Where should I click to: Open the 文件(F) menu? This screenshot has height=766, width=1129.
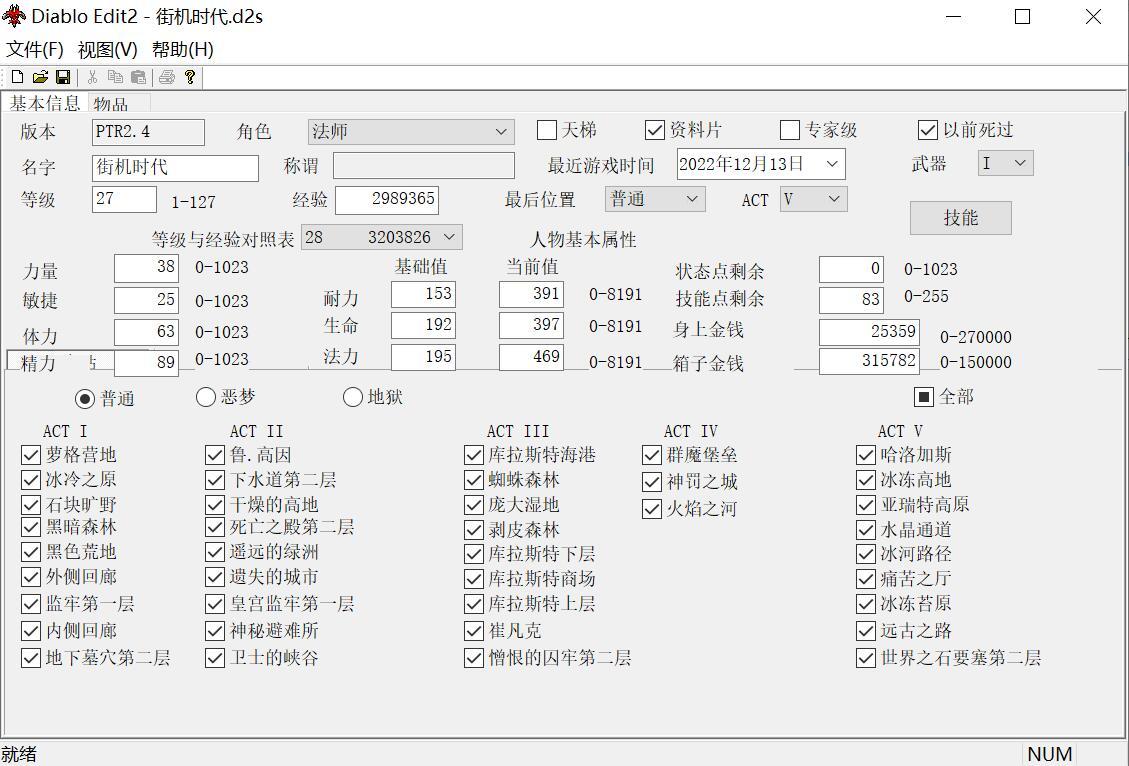(x=35, y=50)
